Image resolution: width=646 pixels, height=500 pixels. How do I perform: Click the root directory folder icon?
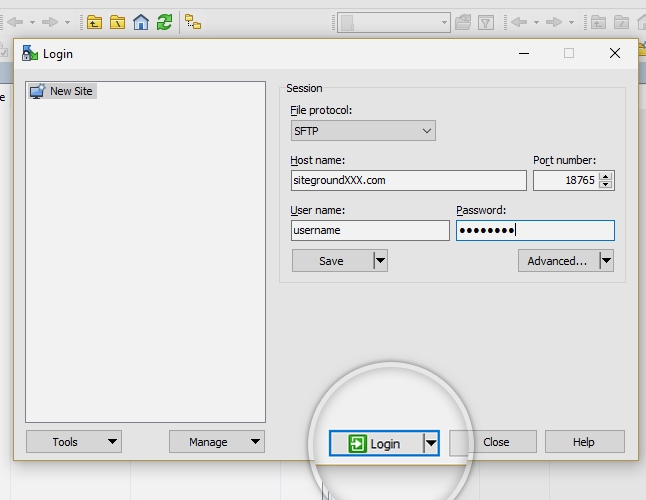click(118, 21)
